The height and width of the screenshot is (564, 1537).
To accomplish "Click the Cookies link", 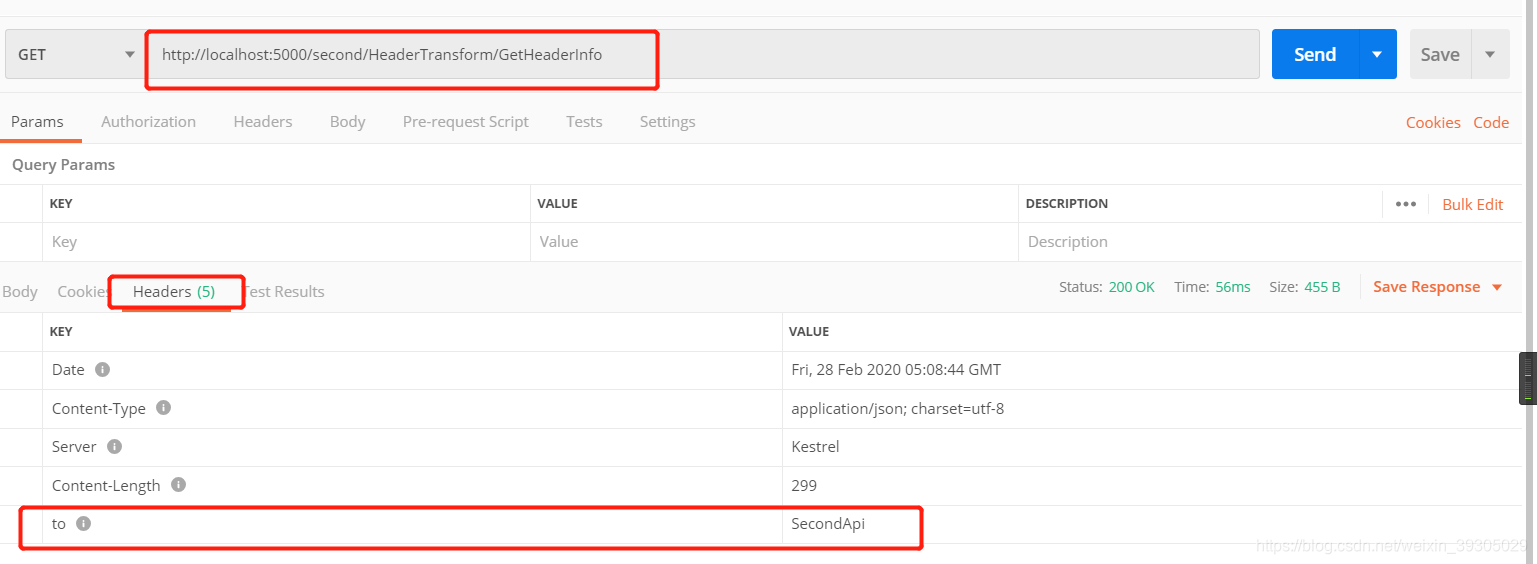I will 1433,123.
